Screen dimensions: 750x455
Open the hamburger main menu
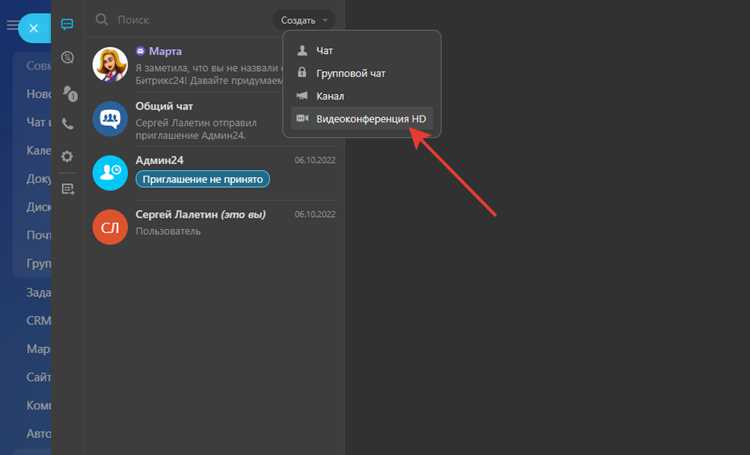coord(12,25)
